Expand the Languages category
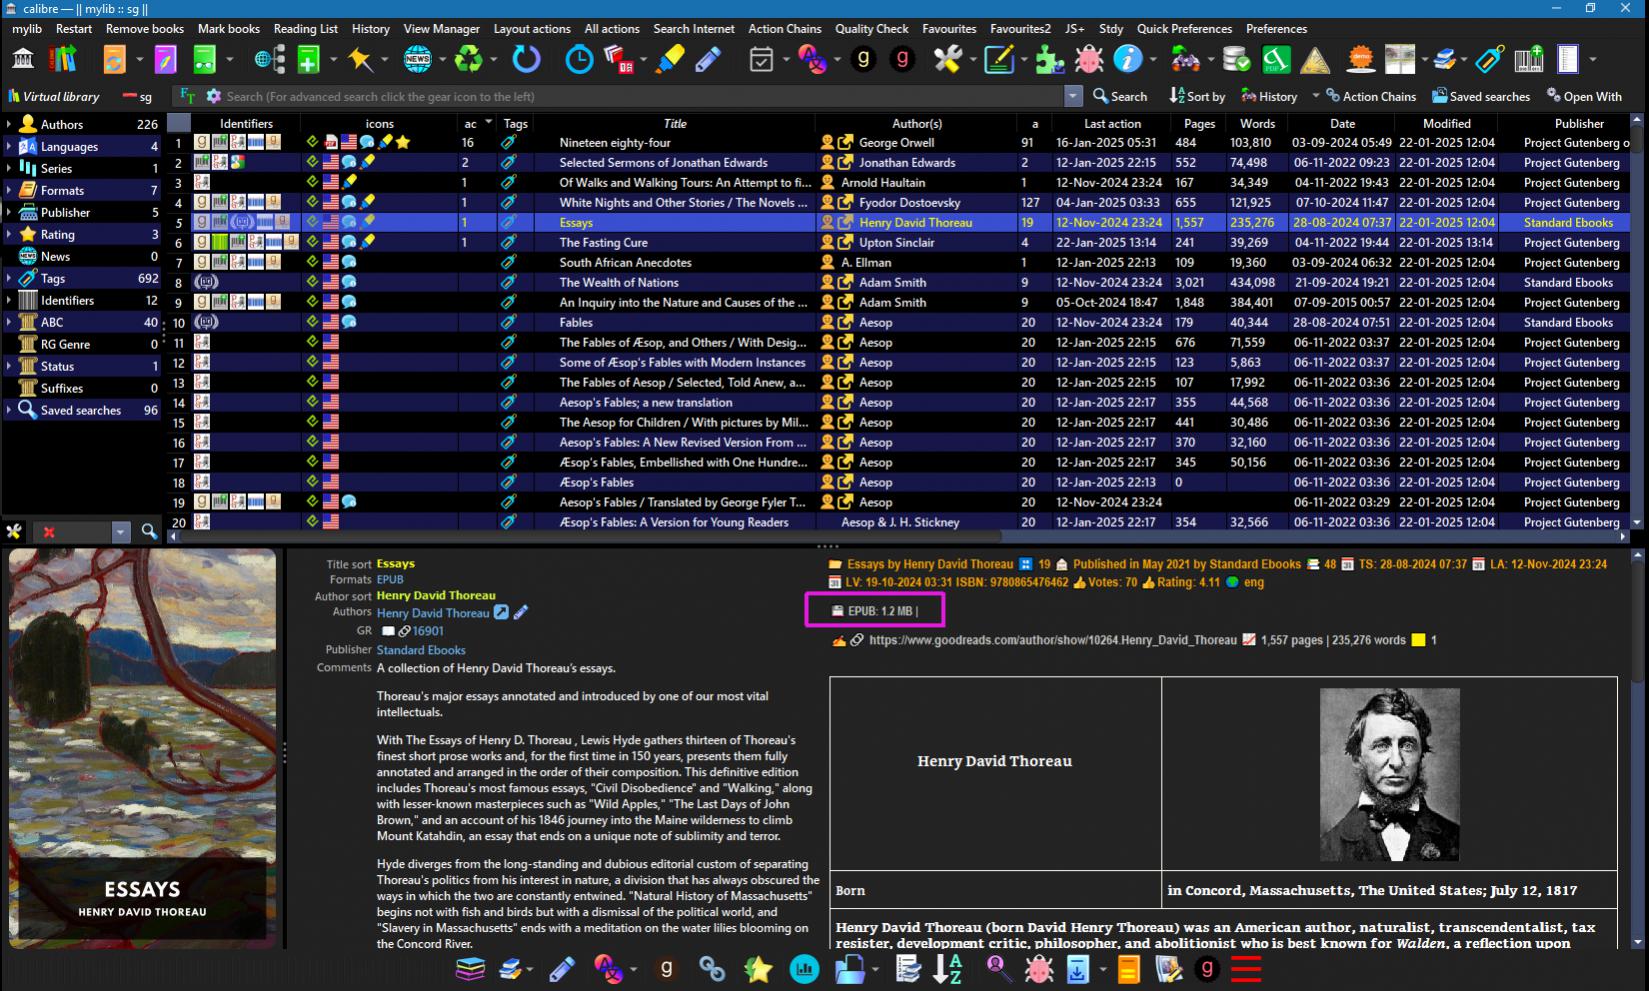 point(9,146)
